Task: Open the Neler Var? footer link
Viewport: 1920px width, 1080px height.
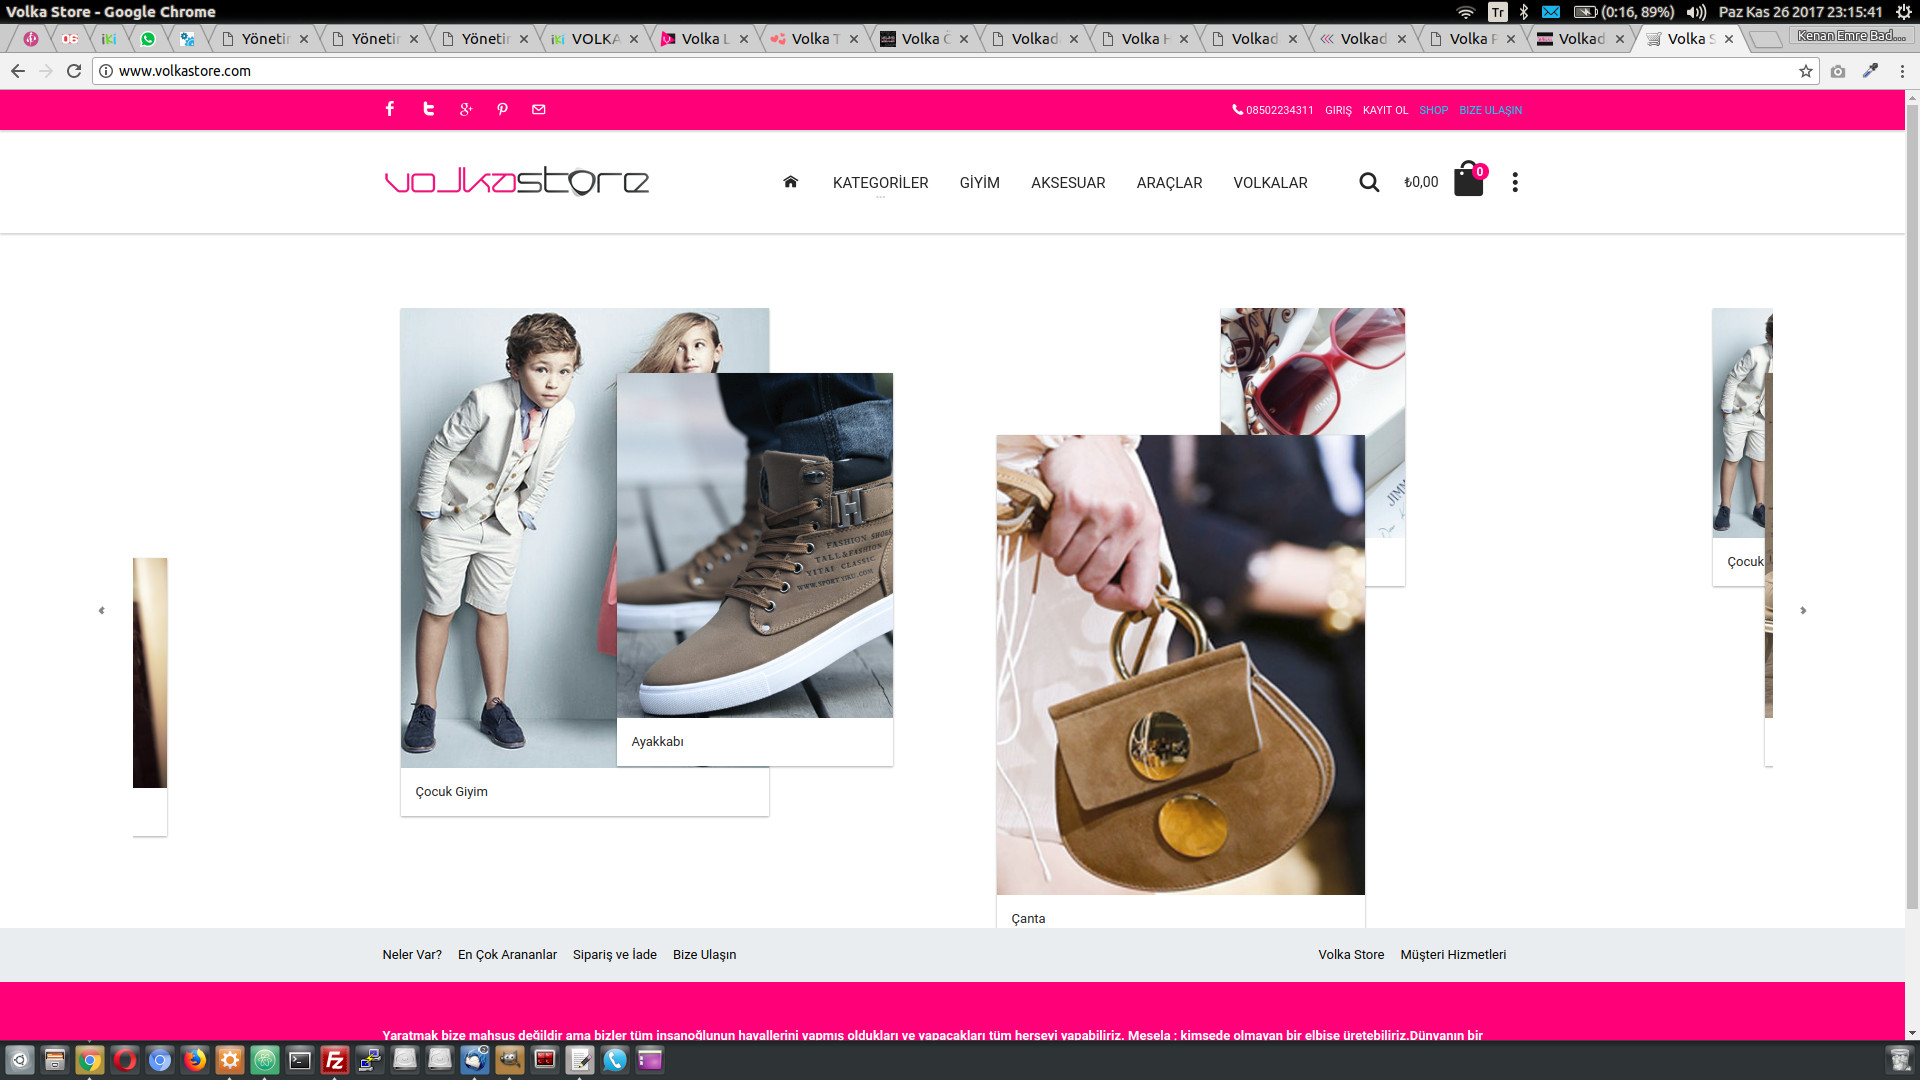Action: (x=412, y=955)
